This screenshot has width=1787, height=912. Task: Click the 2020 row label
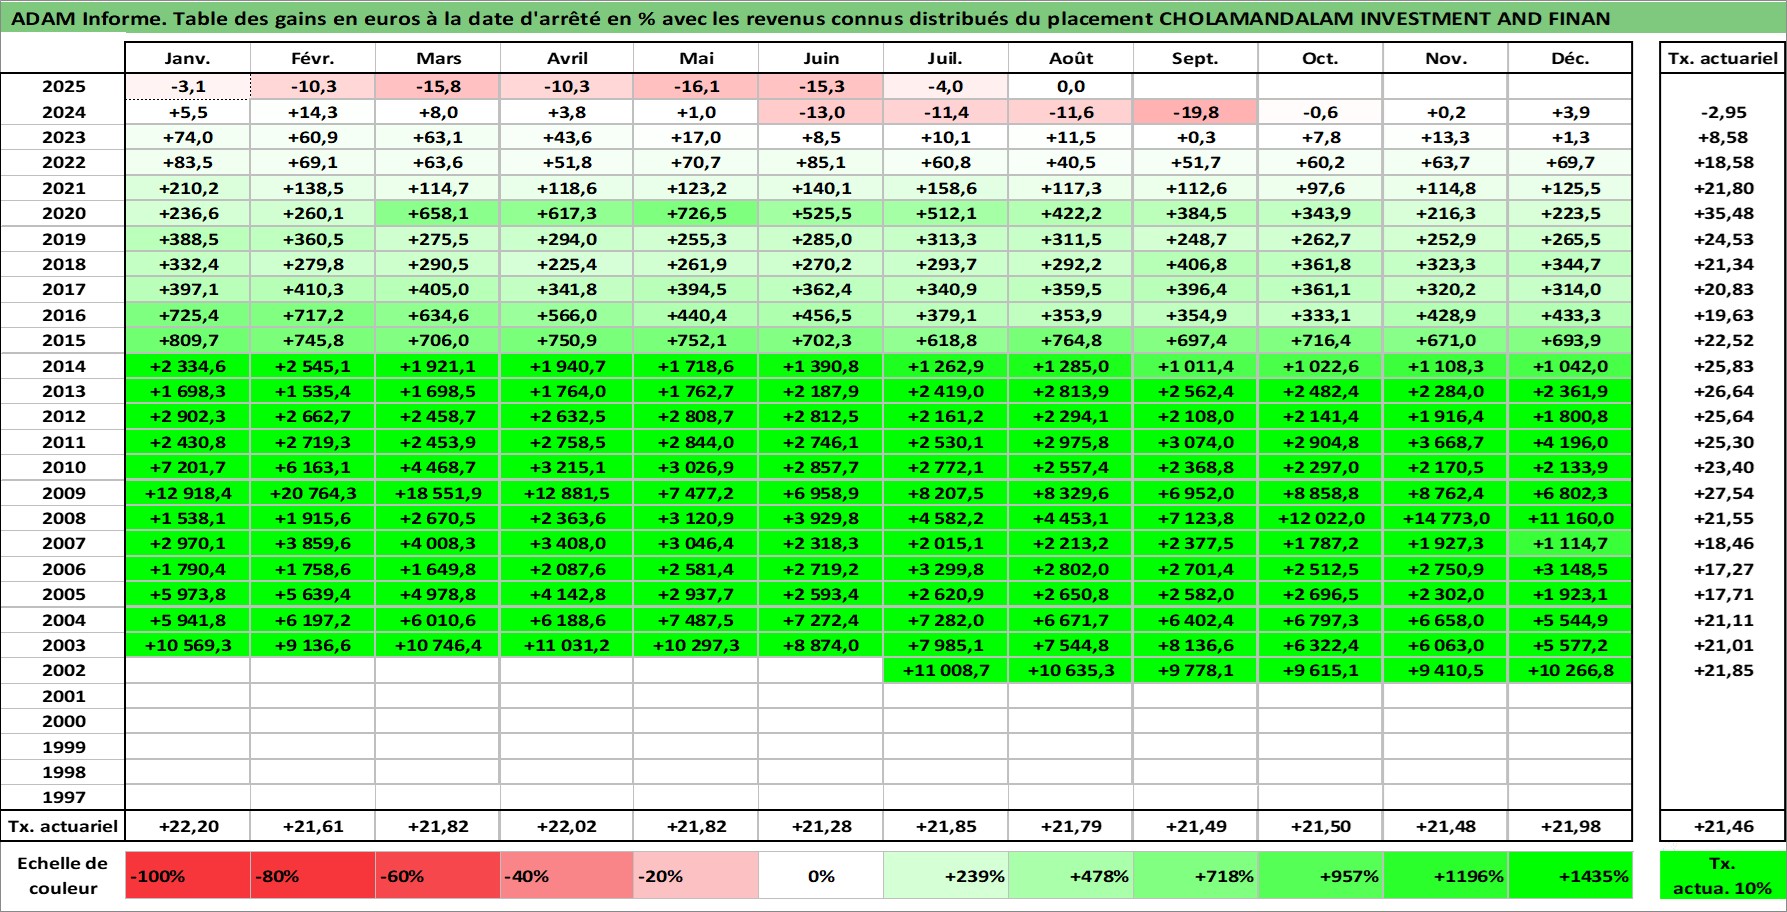point(63,213)
